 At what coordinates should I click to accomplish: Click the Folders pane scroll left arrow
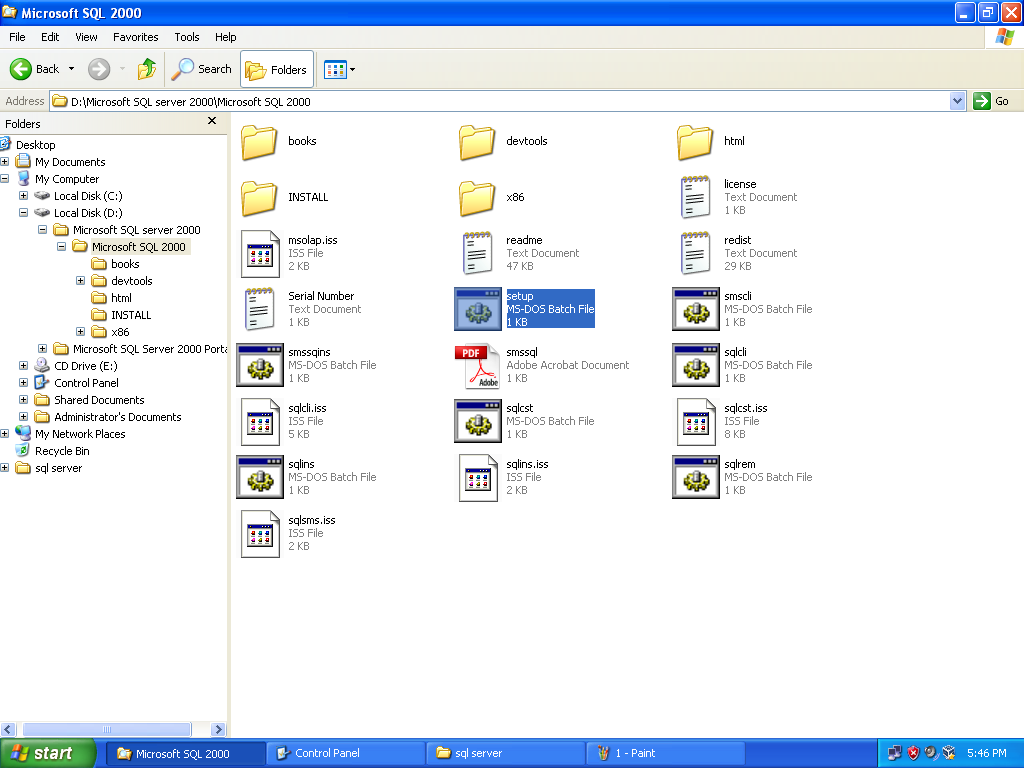click(x=8, y=729)
